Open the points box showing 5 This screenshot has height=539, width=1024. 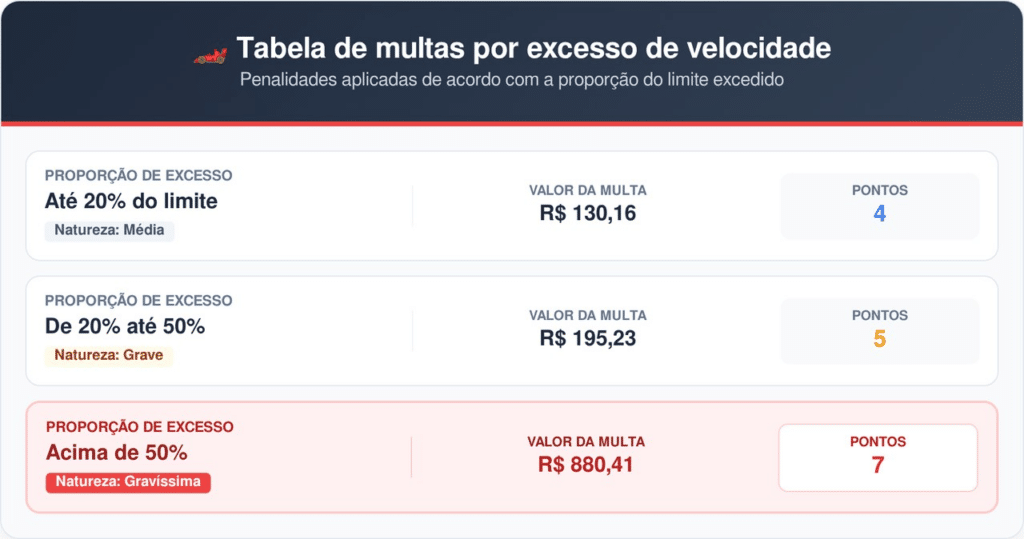pos(879,331)
